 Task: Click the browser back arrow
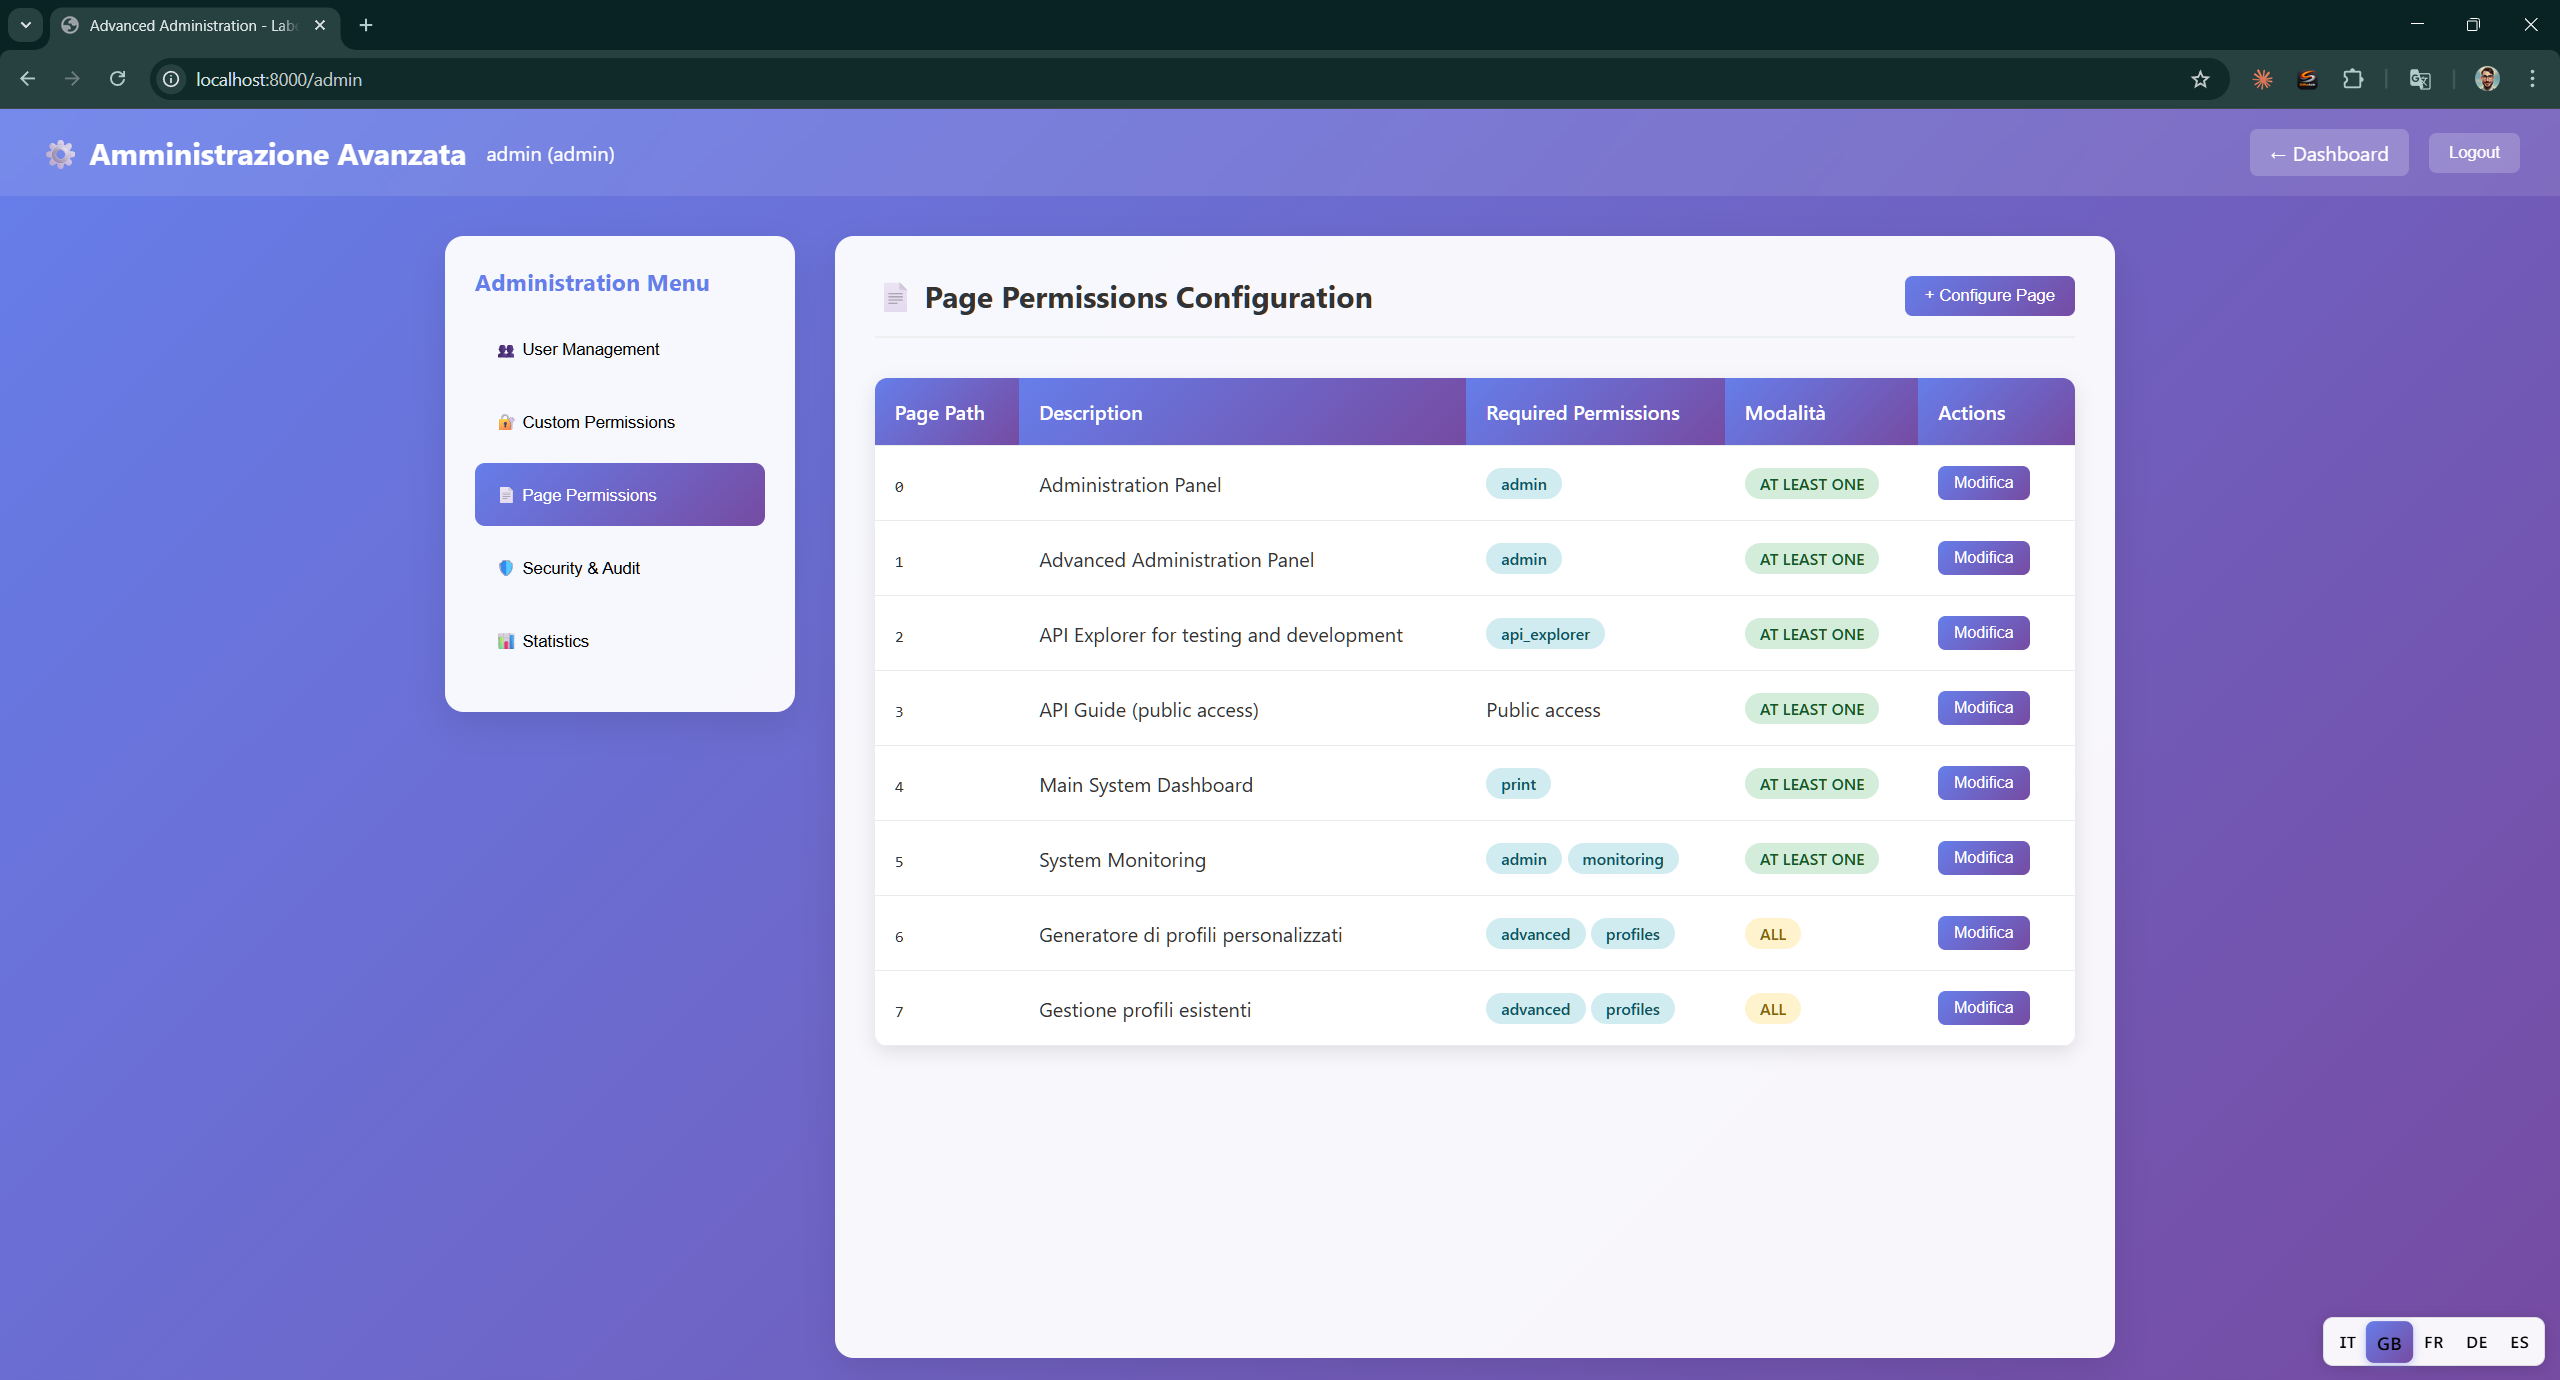pos(28,79)
